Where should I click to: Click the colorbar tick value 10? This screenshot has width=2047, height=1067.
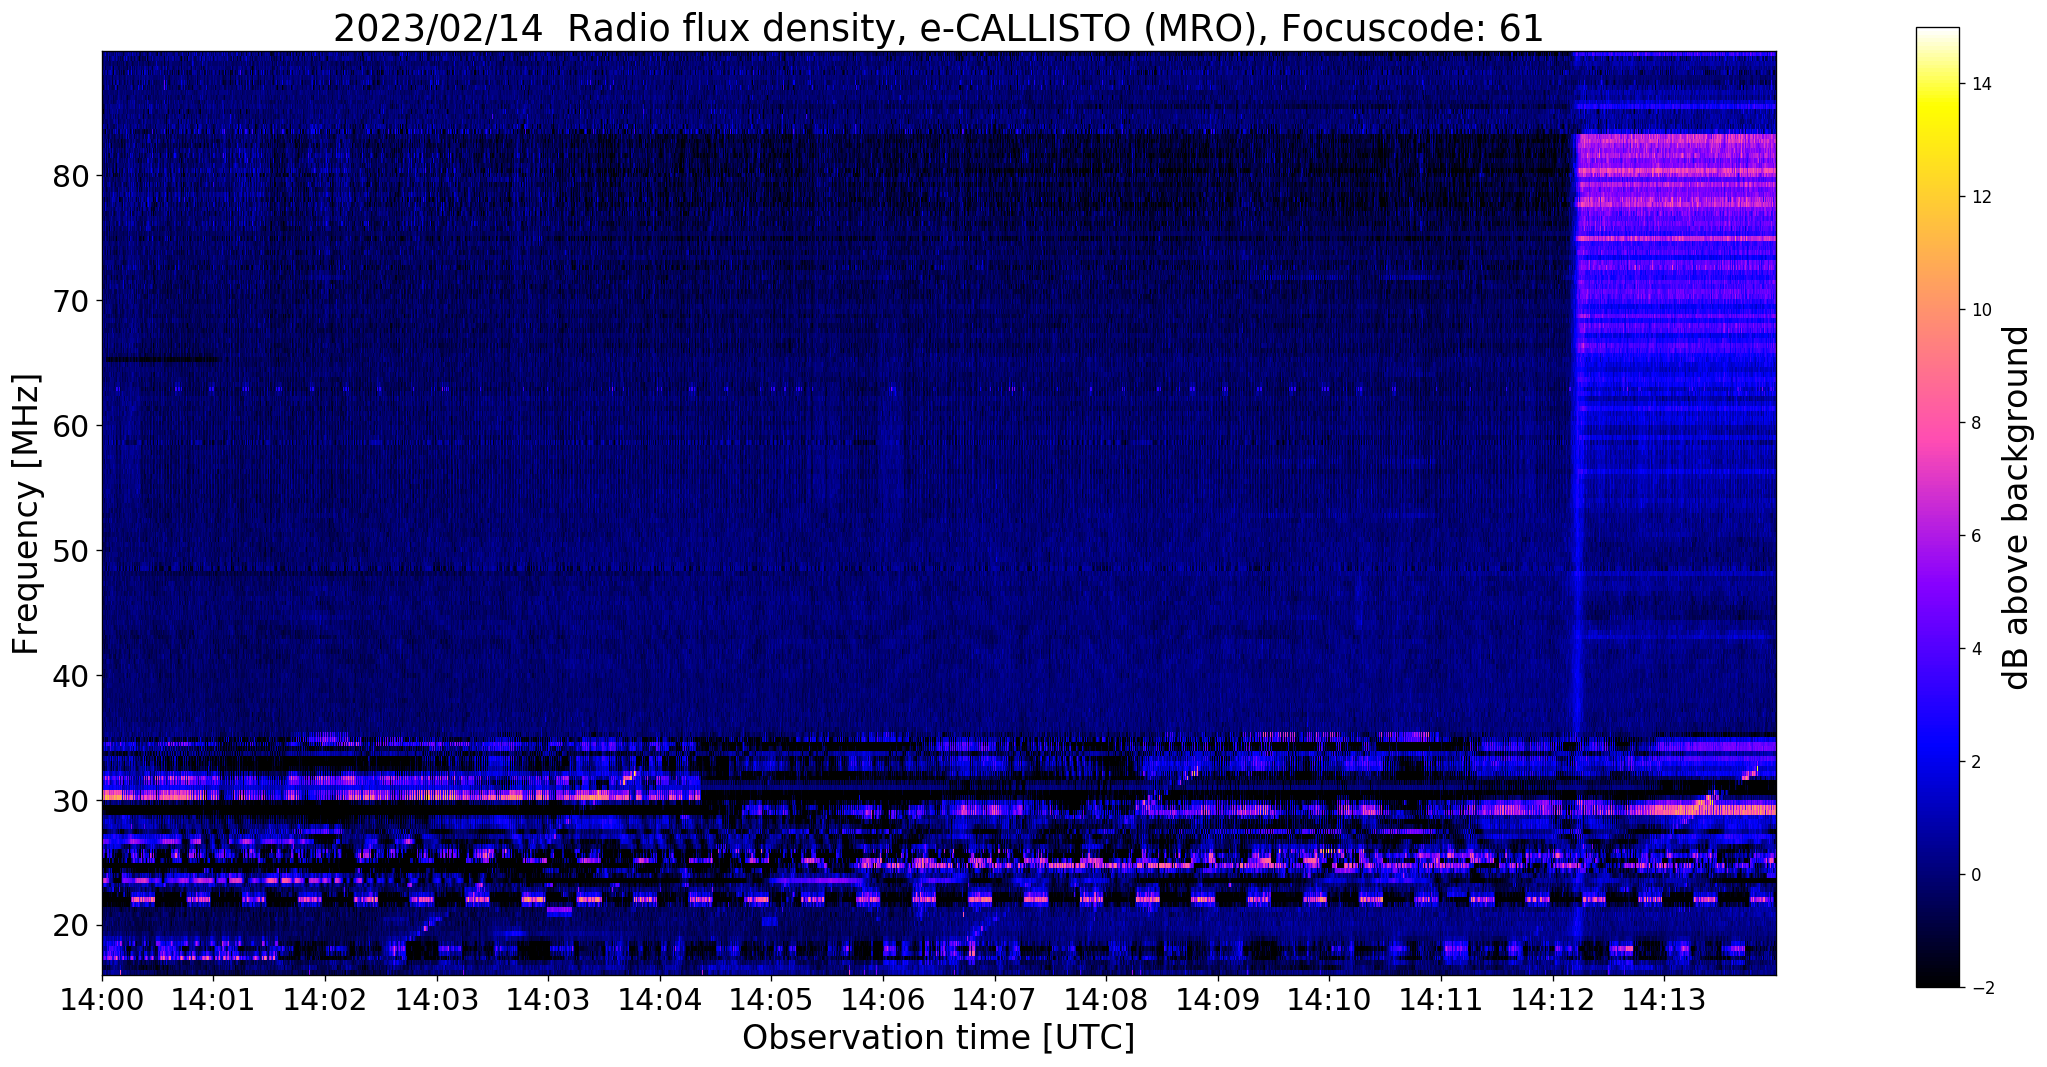tap(1980, 310)
